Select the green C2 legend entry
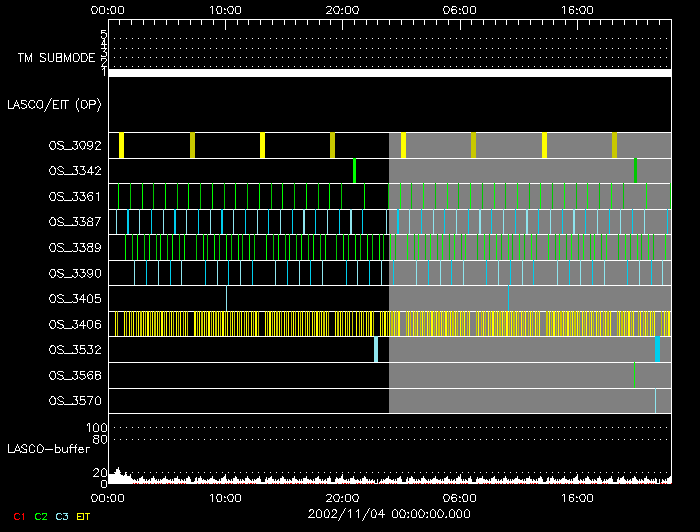This screenshot has width=700, height=532. coord(40,516)
